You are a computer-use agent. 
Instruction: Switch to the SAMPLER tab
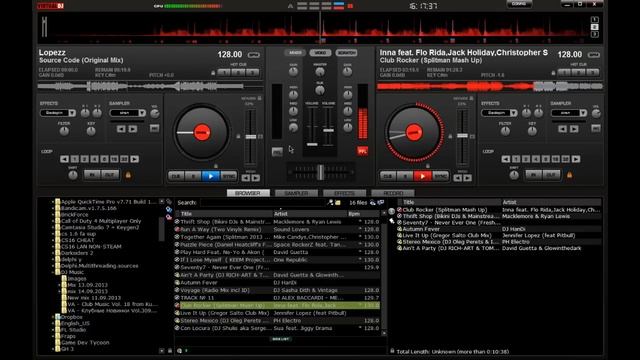(296, 193)
